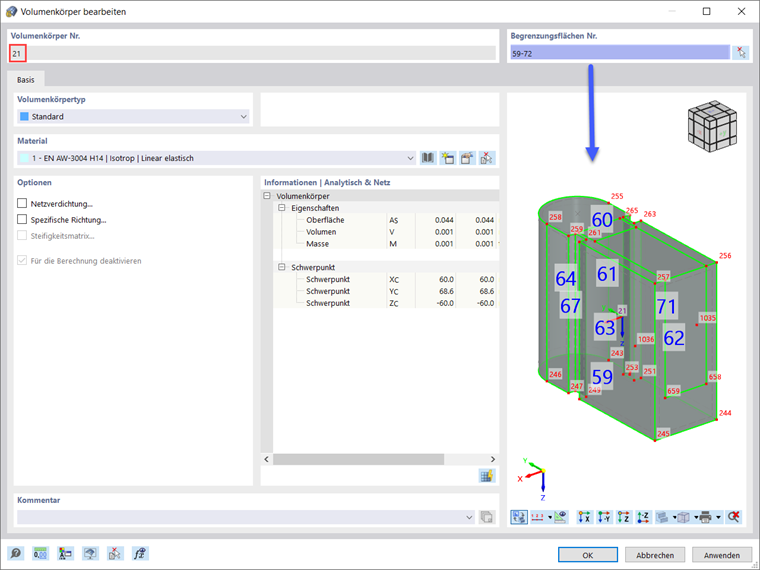Toggle Für die Berechnung deaktivieren checkbox

22,260
